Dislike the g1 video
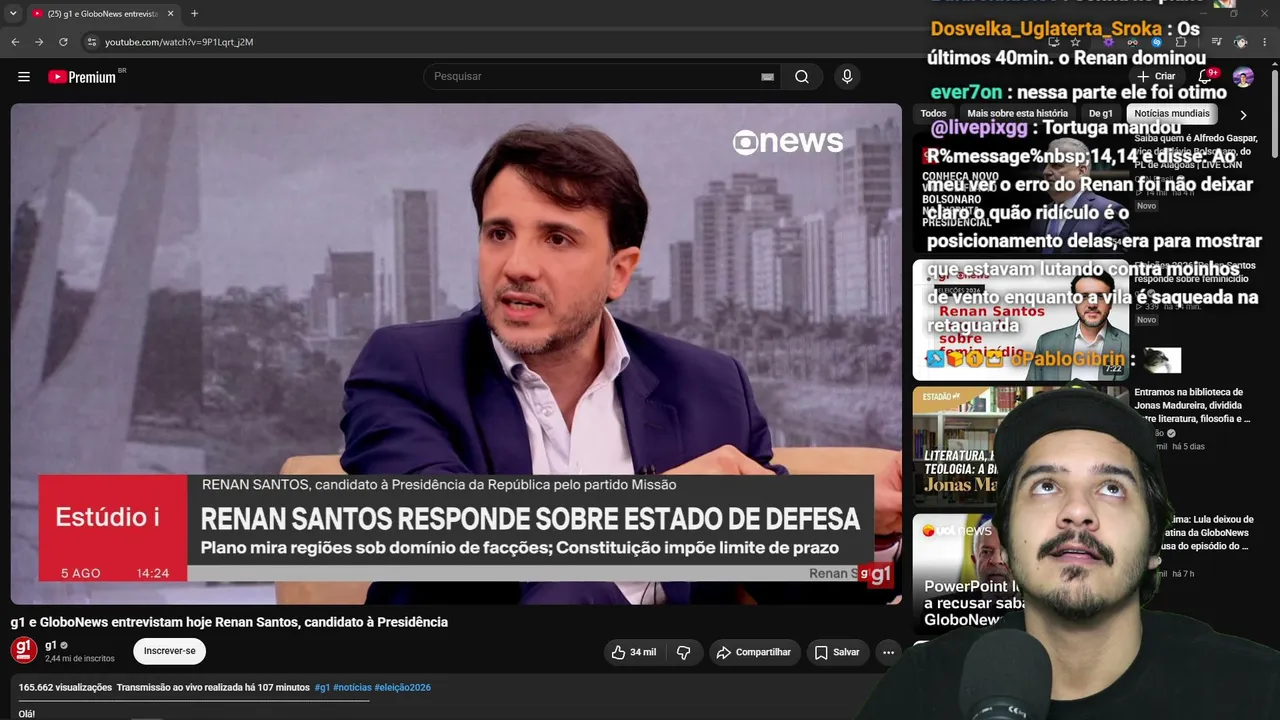This screenshot has width=1280, height=720. [684, 652]
